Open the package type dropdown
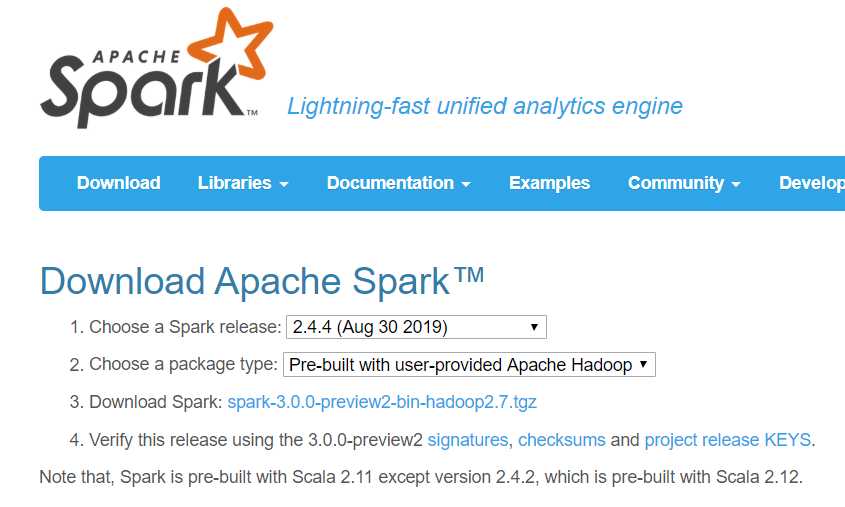 [x=469, y=365]
